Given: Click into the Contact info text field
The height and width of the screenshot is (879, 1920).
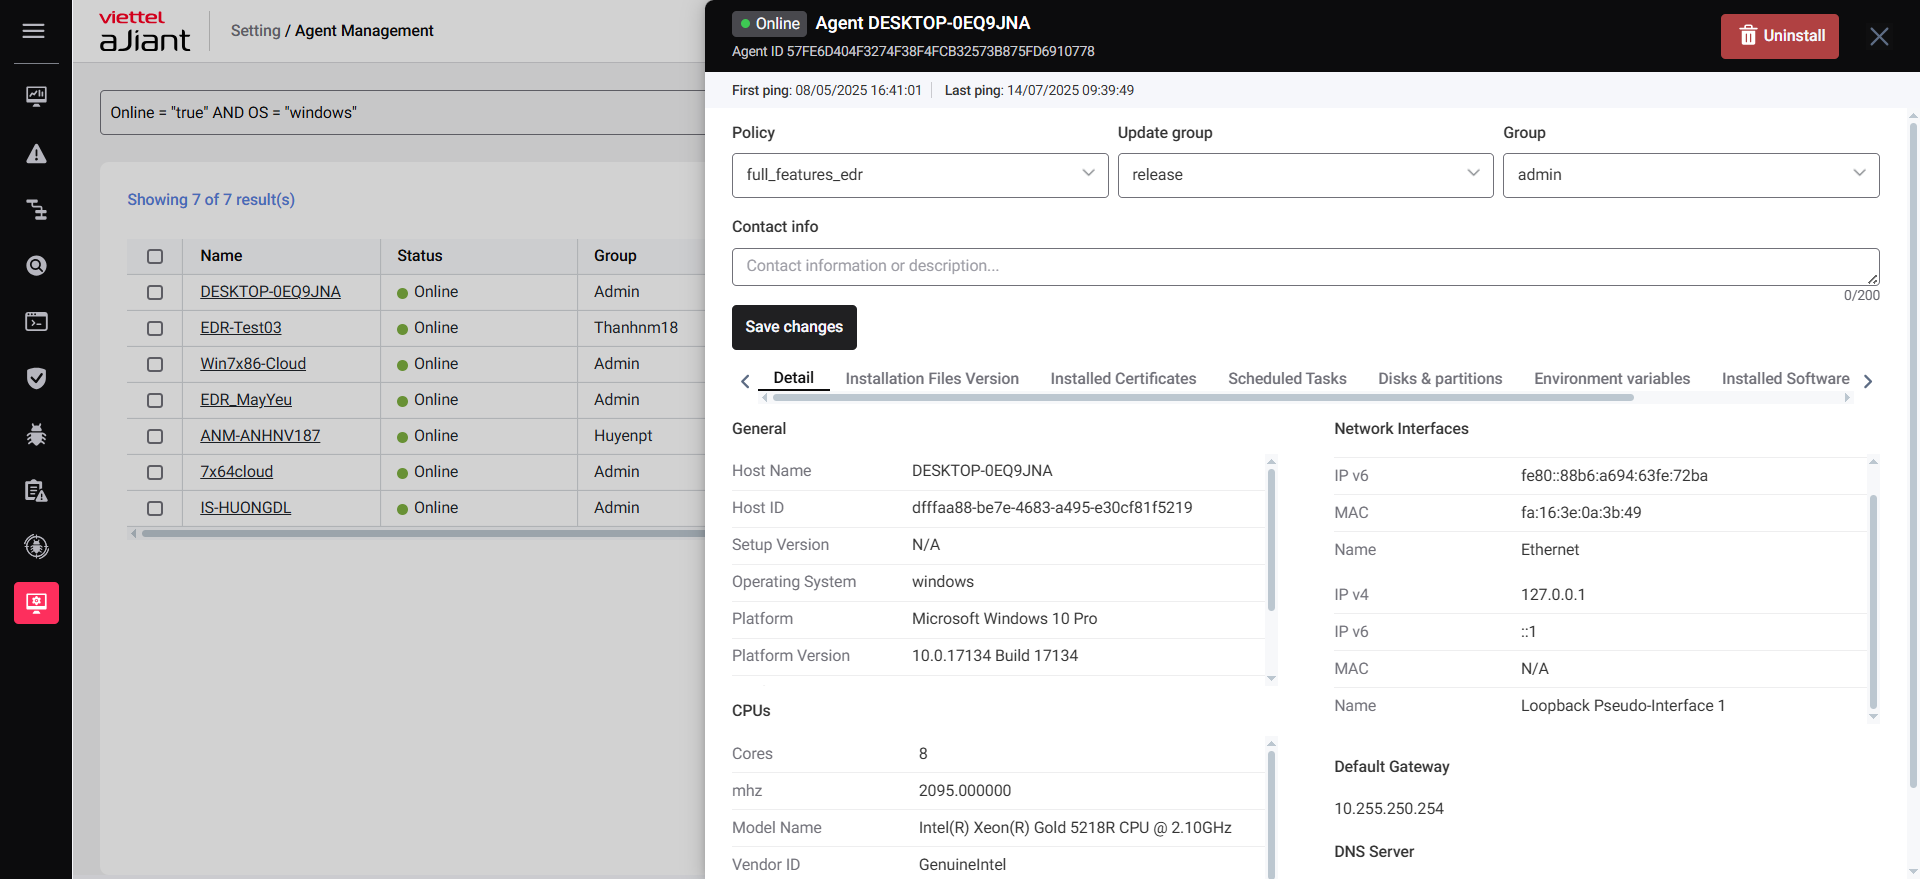Looking at the screenshot, I should click(1304, 266).
